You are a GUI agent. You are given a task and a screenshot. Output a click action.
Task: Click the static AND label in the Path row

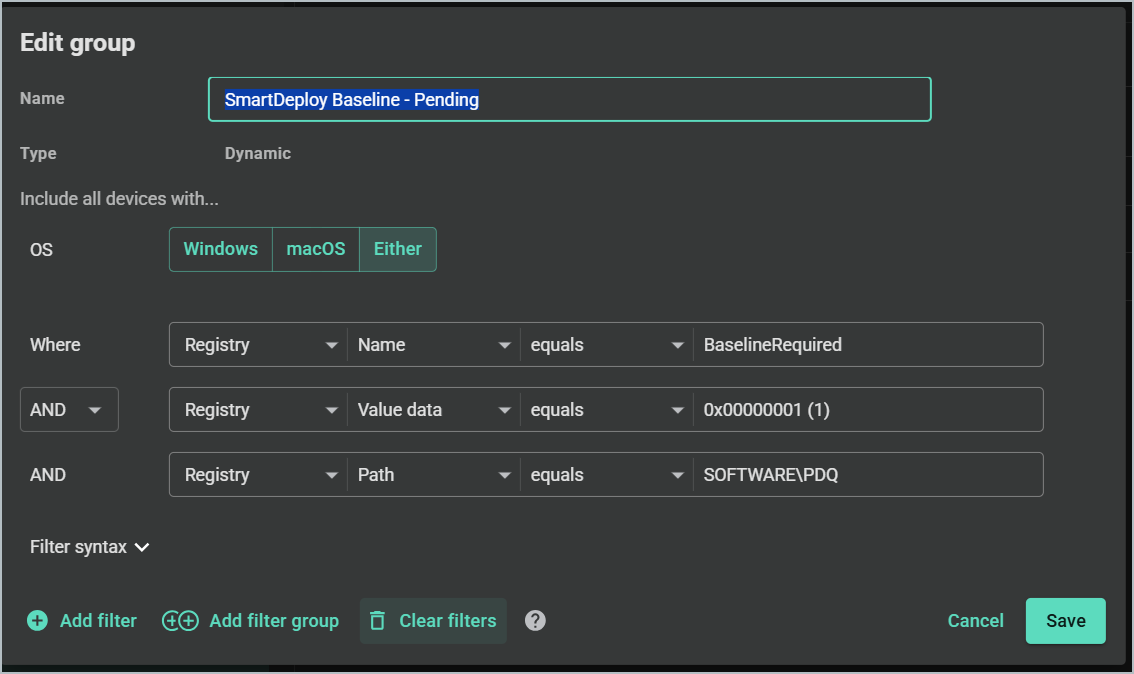[x=48, y=475]
